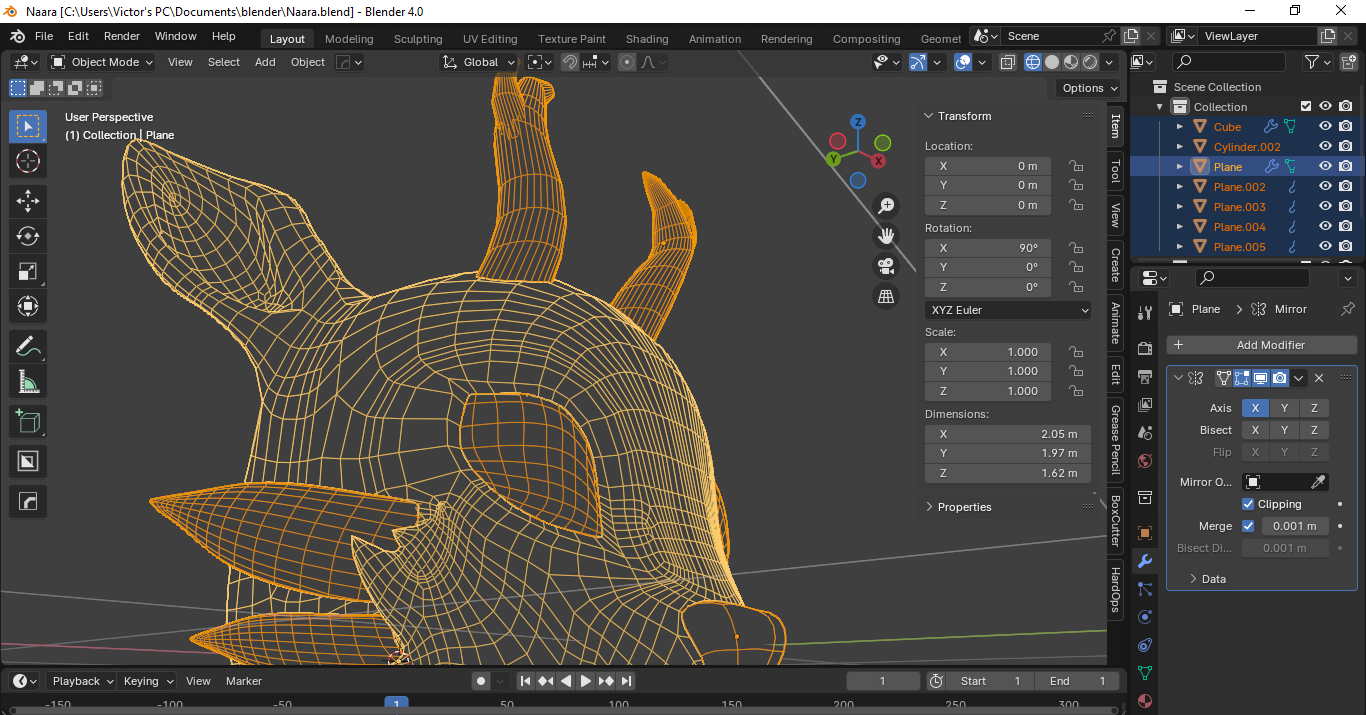Uncheck the Clipping checkbox
The height and width of the screenshot is (715, 1366).
1248,504
